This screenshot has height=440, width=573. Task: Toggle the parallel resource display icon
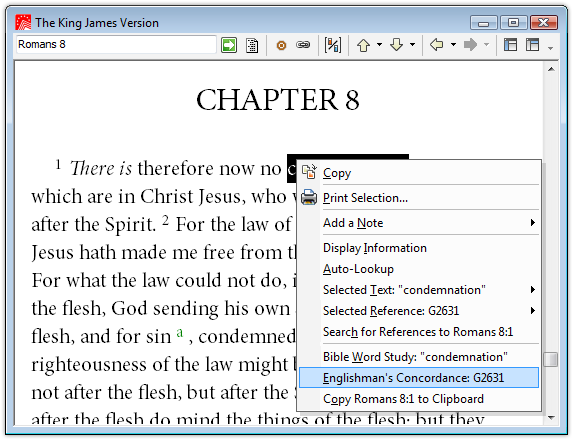coord(333,45)
